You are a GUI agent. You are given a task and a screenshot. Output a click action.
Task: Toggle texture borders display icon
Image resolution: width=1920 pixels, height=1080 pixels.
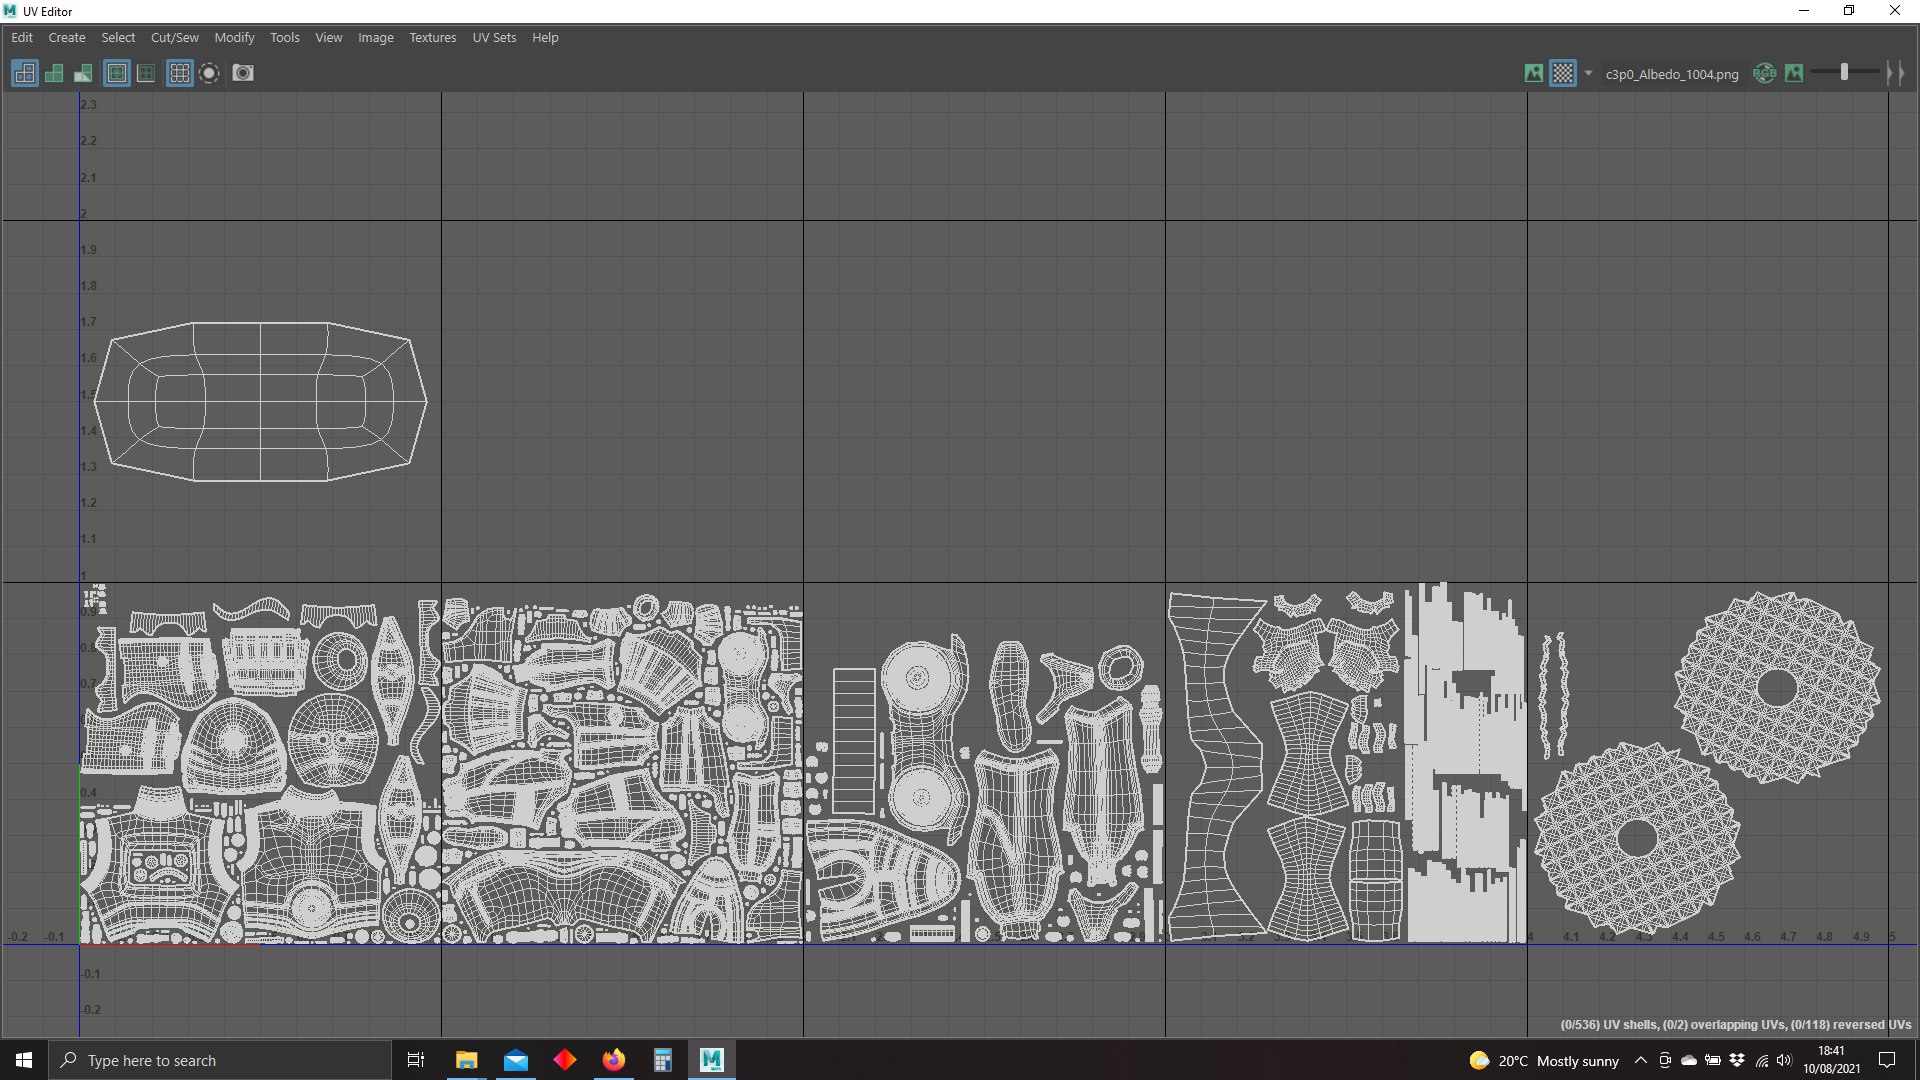click(117, 73)
